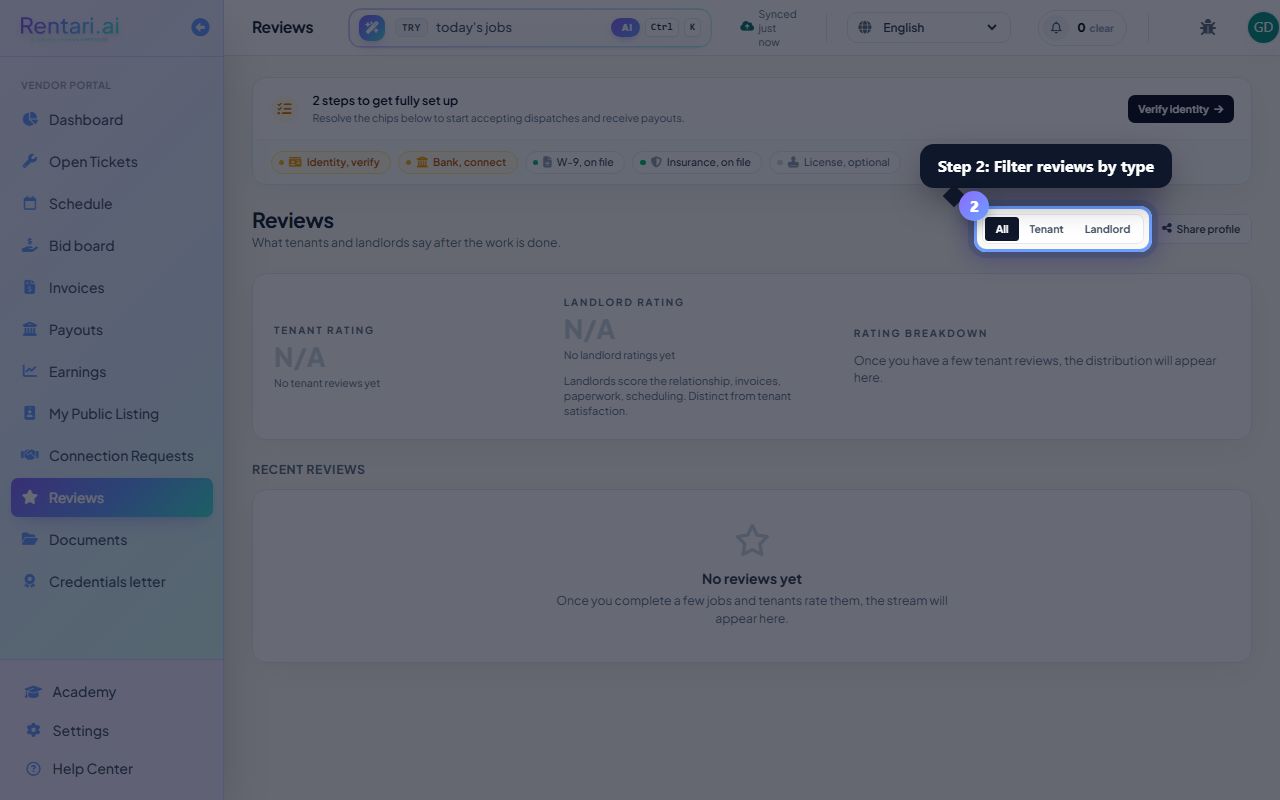Open Invoices in the sidebar
The width and height of the screenshot is (1280, 800).
click(112, 288)
